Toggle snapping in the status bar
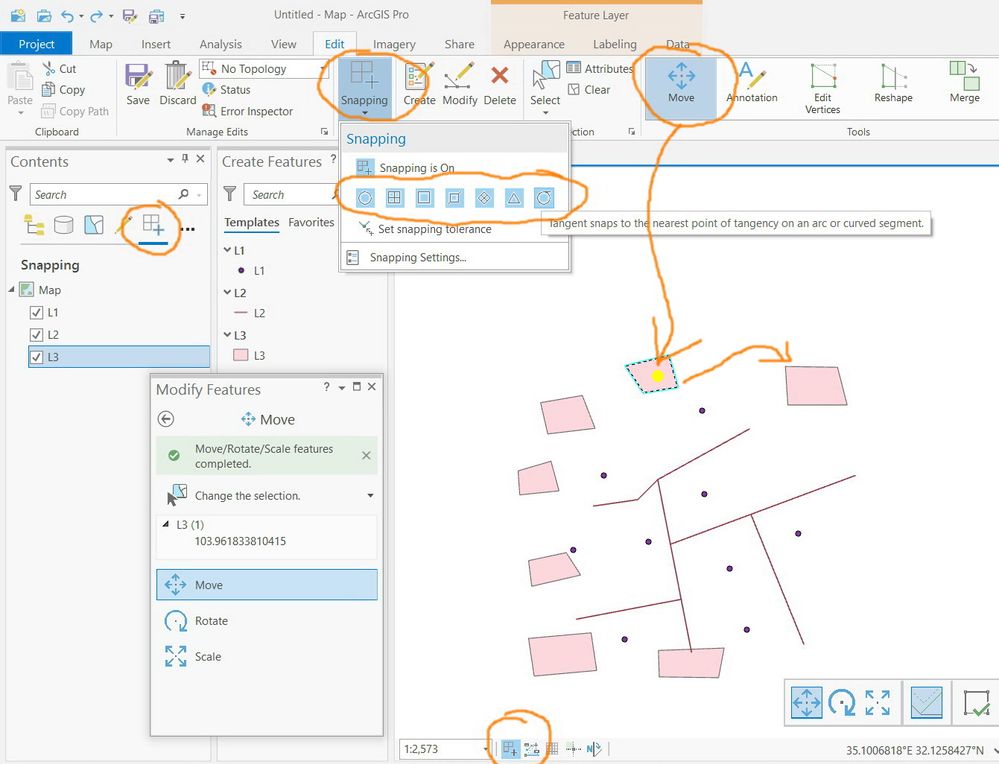 [510, 749]
